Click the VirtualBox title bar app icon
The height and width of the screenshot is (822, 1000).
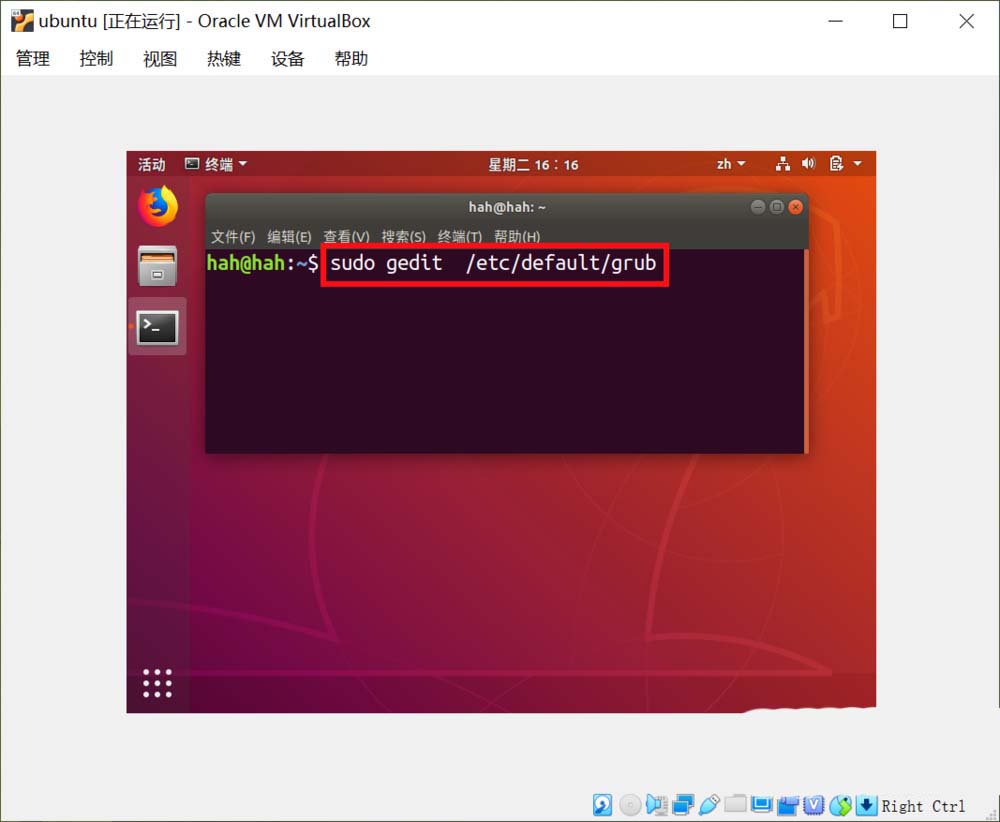(x=22, y=20)
